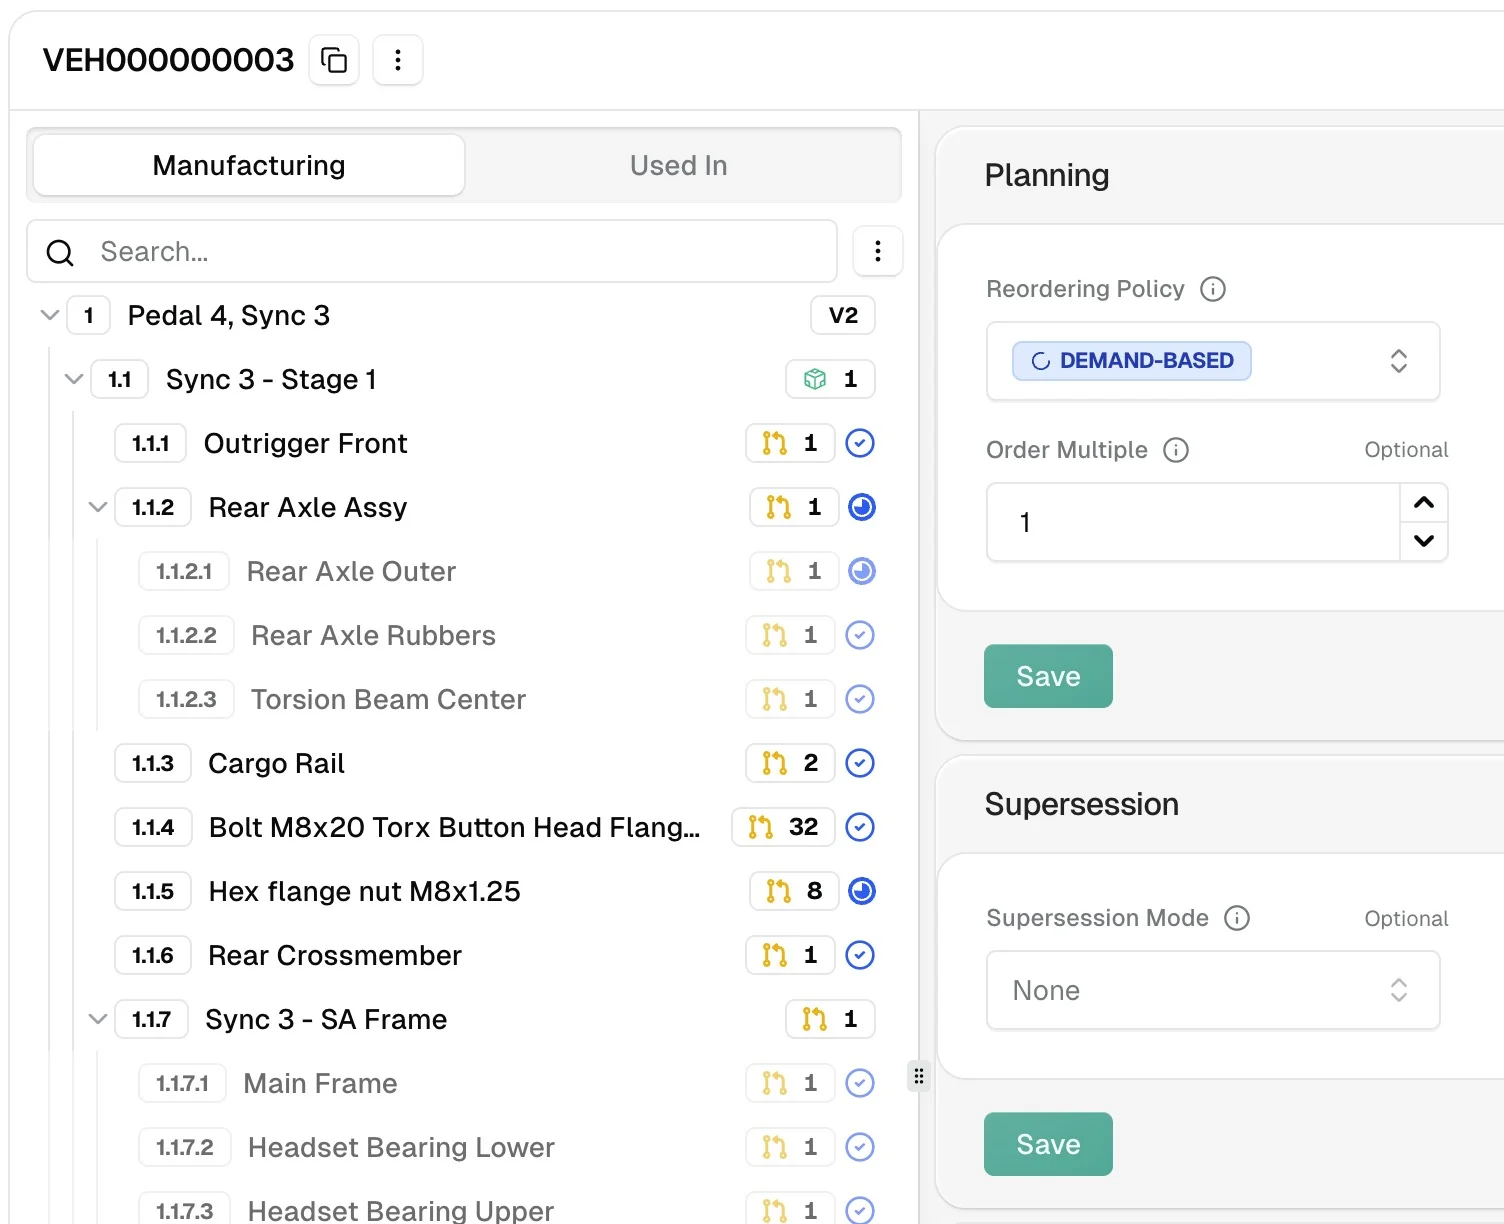
Task: Select the Hex flange nut M8x1.25 row
Action: (494, 891)
